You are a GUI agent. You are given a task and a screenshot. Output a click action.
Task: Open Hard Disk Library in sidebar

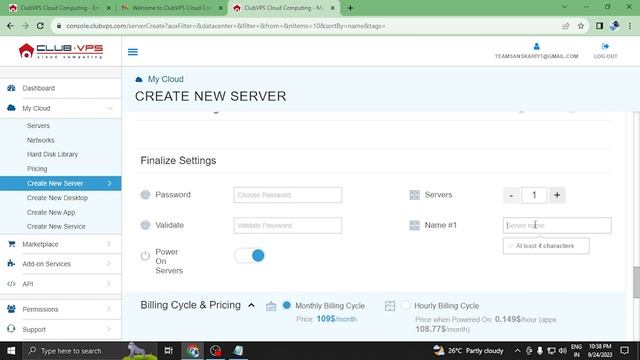(52, 154)
